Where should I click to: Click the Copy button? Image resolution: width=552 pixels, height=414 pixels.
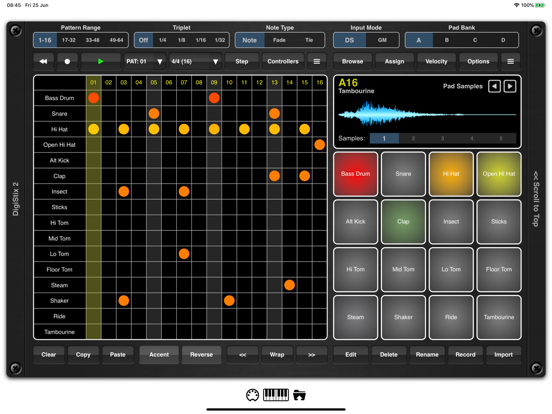(83, 355)
